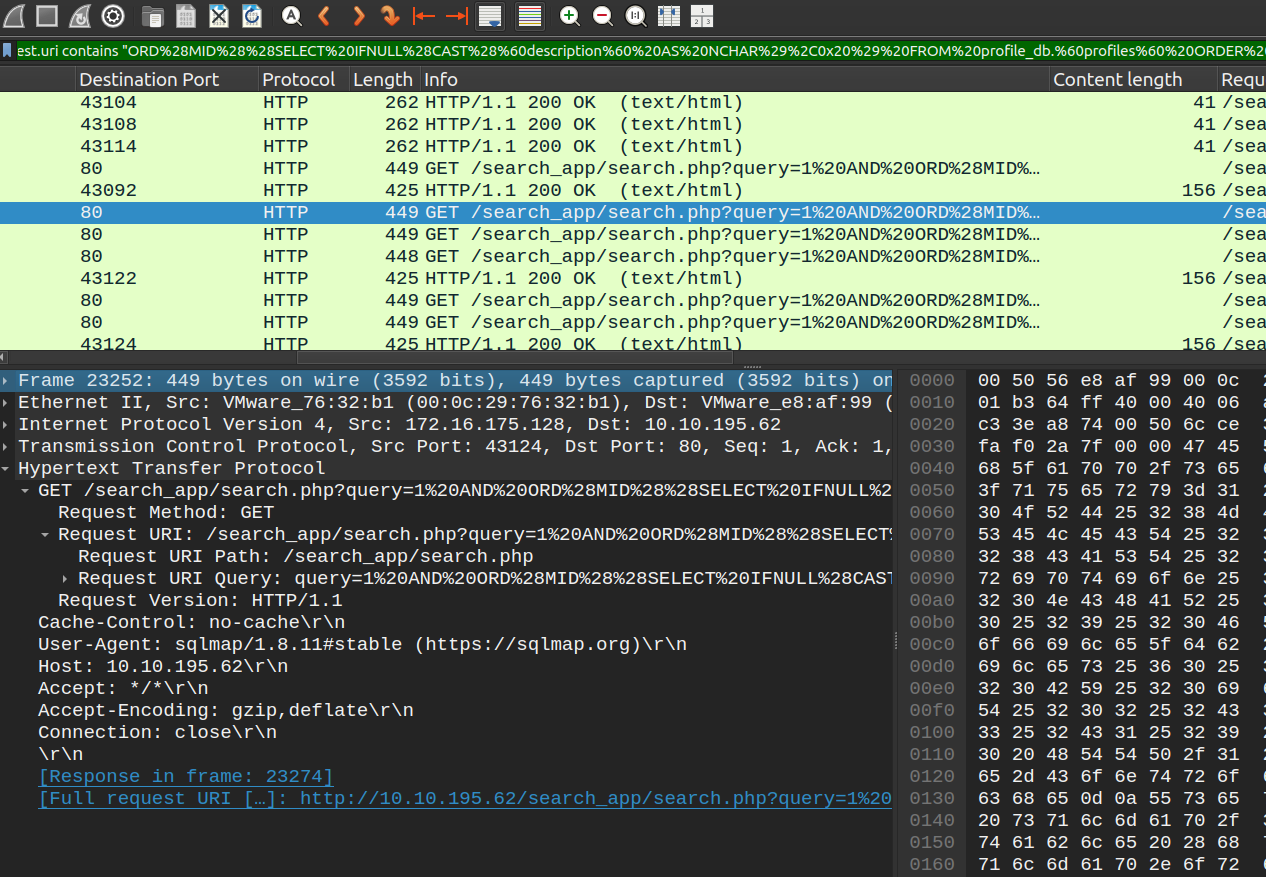Click the Stop capture square icon
This screenshot has width=1266, height=877.
(x=46, y=15)
